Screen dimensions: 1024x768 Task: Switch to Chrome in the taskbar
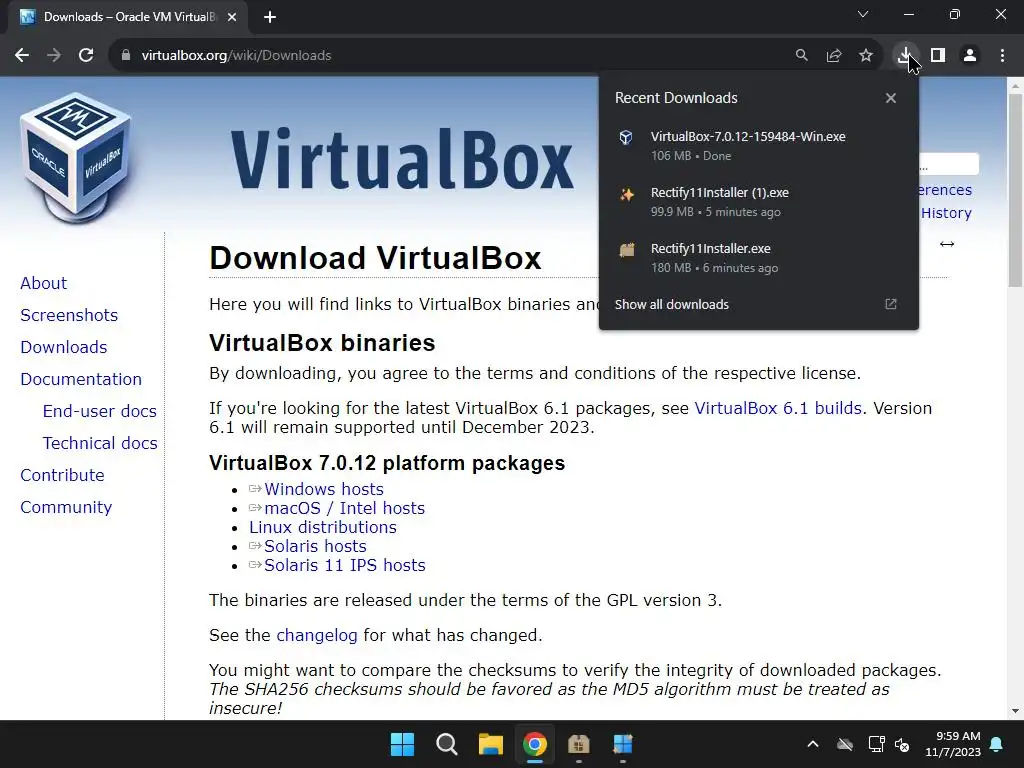[x=534, y=744]
